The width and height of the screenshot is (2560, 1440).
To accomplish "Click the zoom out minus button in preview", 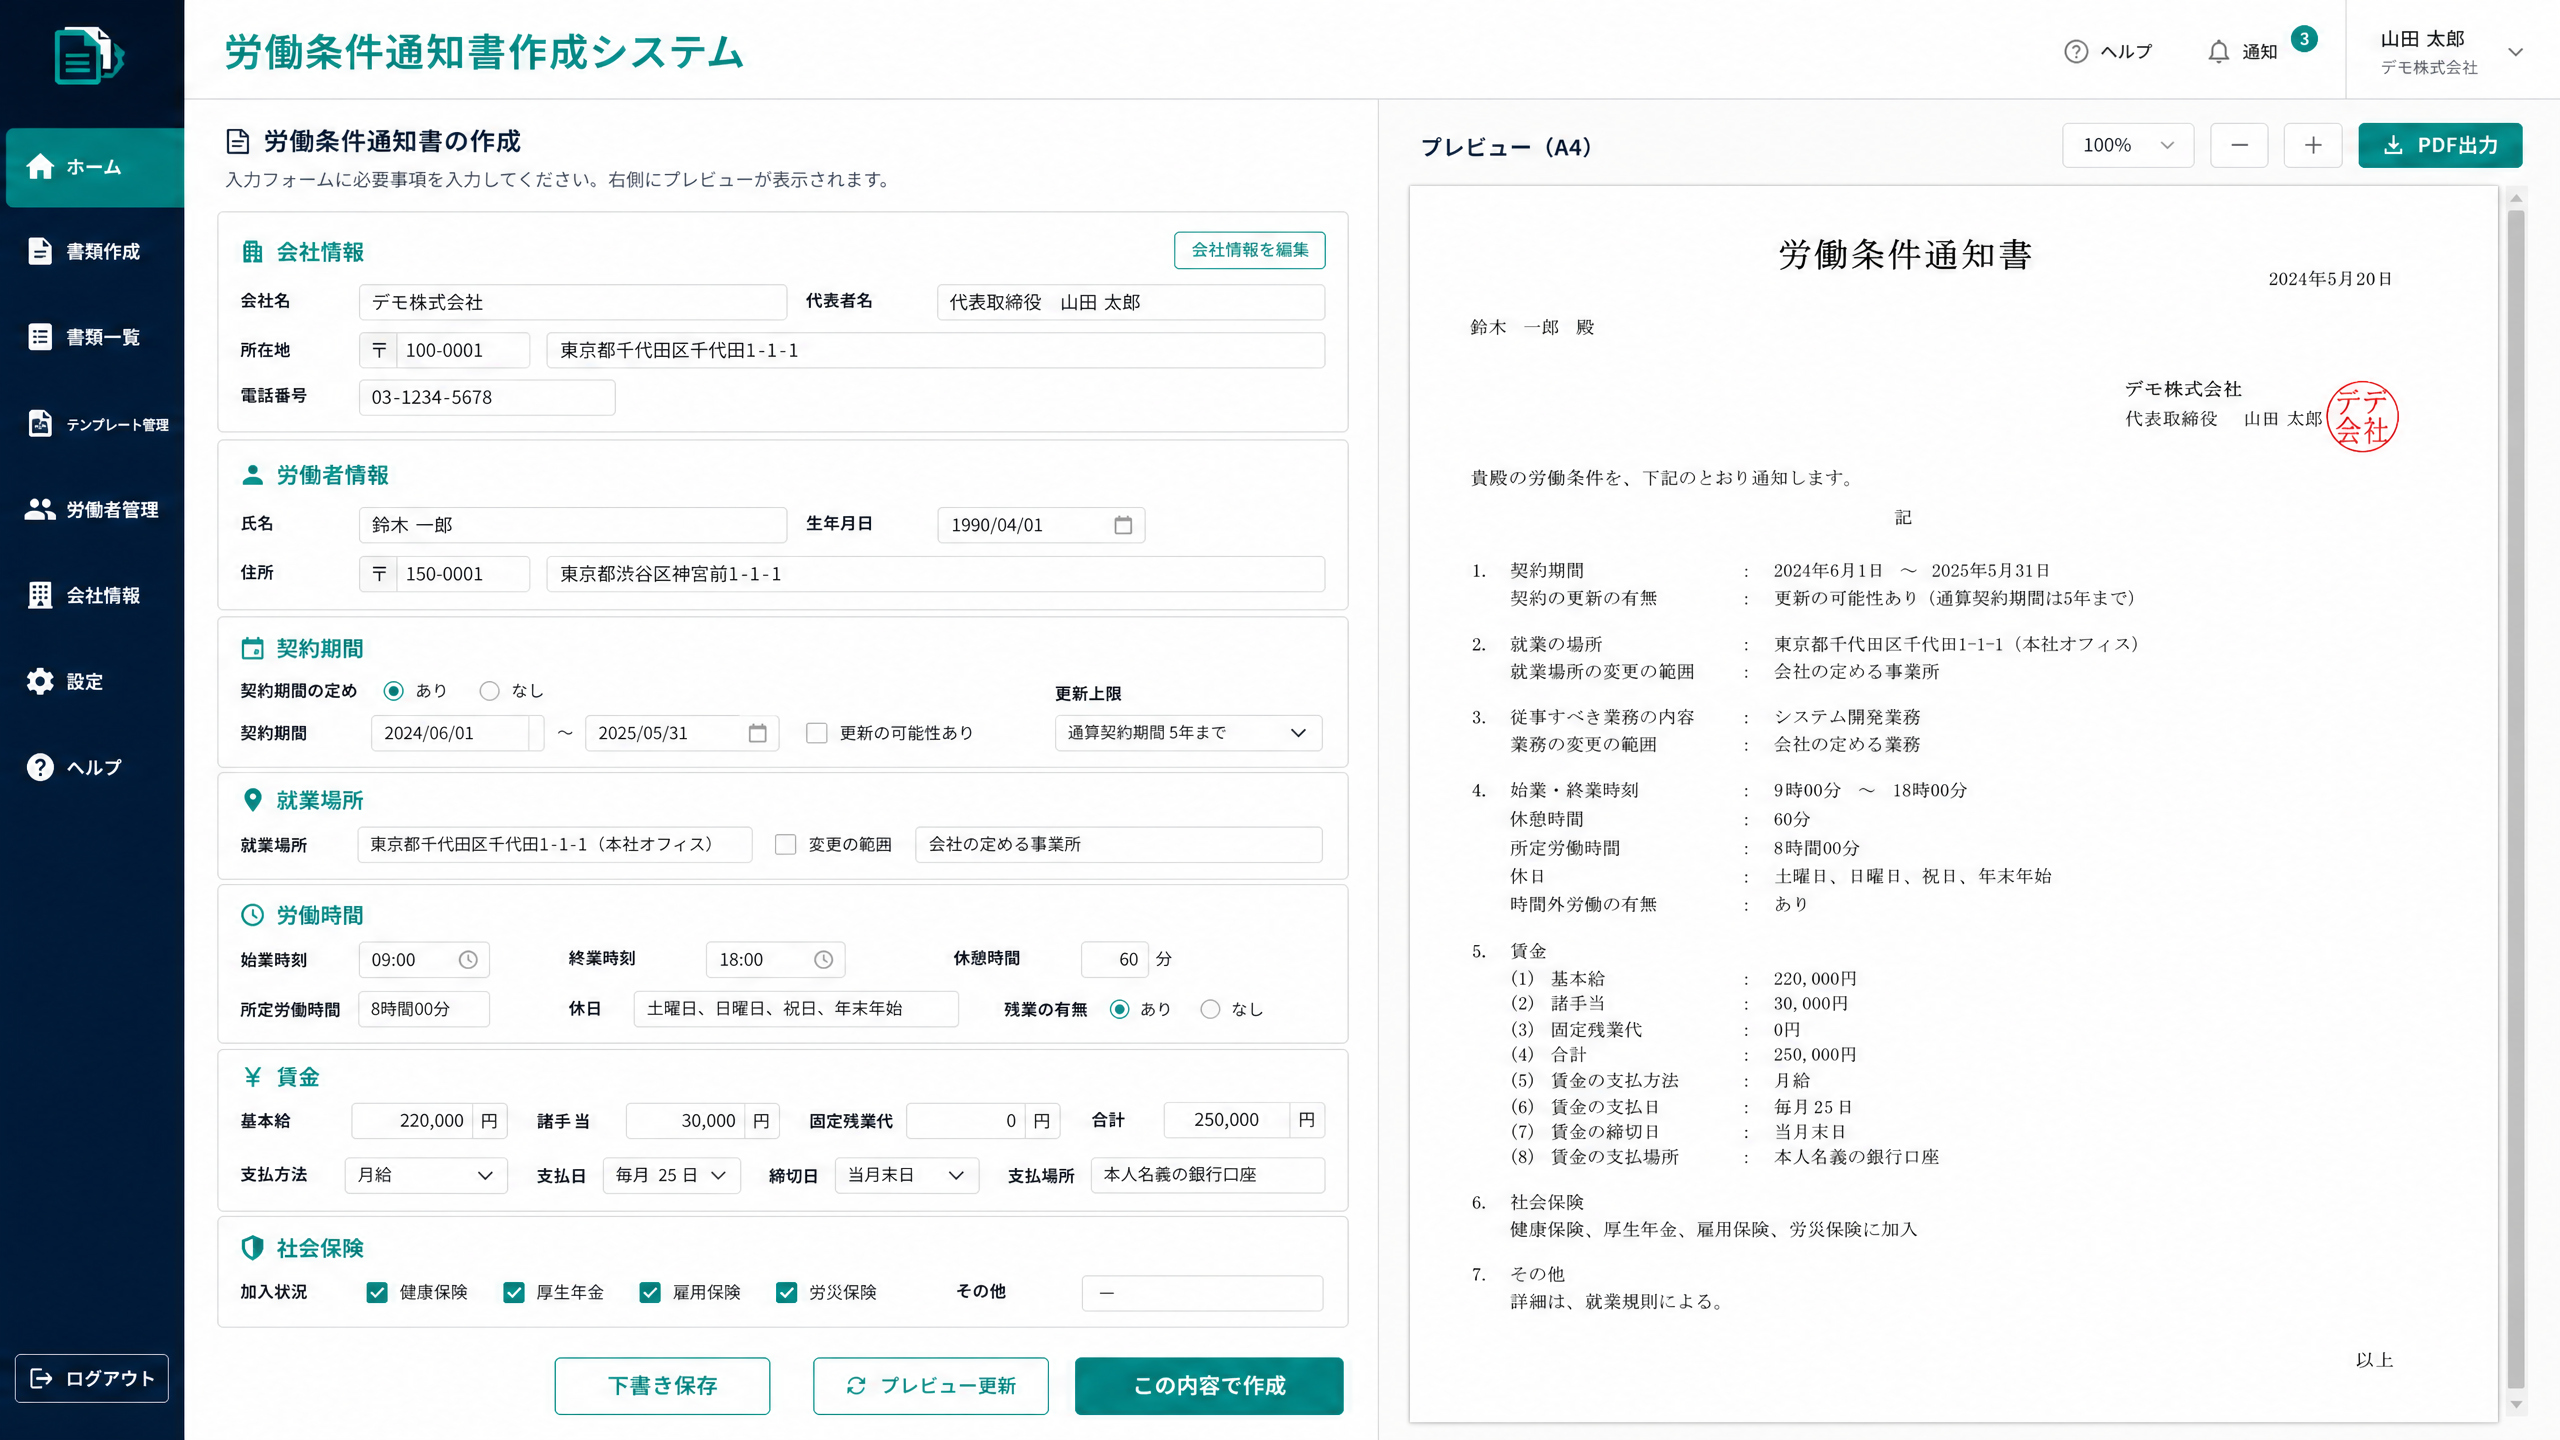I will point(2239,146).
